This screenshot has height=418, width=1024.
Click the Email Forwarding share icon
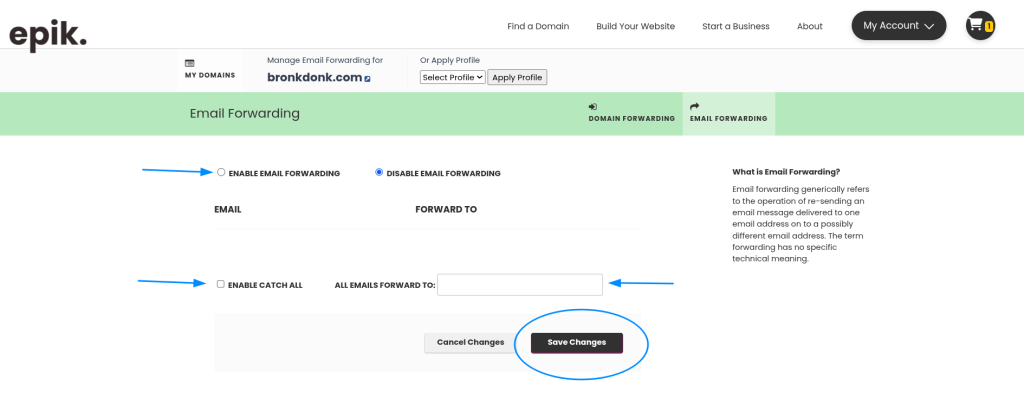[695, 106]
